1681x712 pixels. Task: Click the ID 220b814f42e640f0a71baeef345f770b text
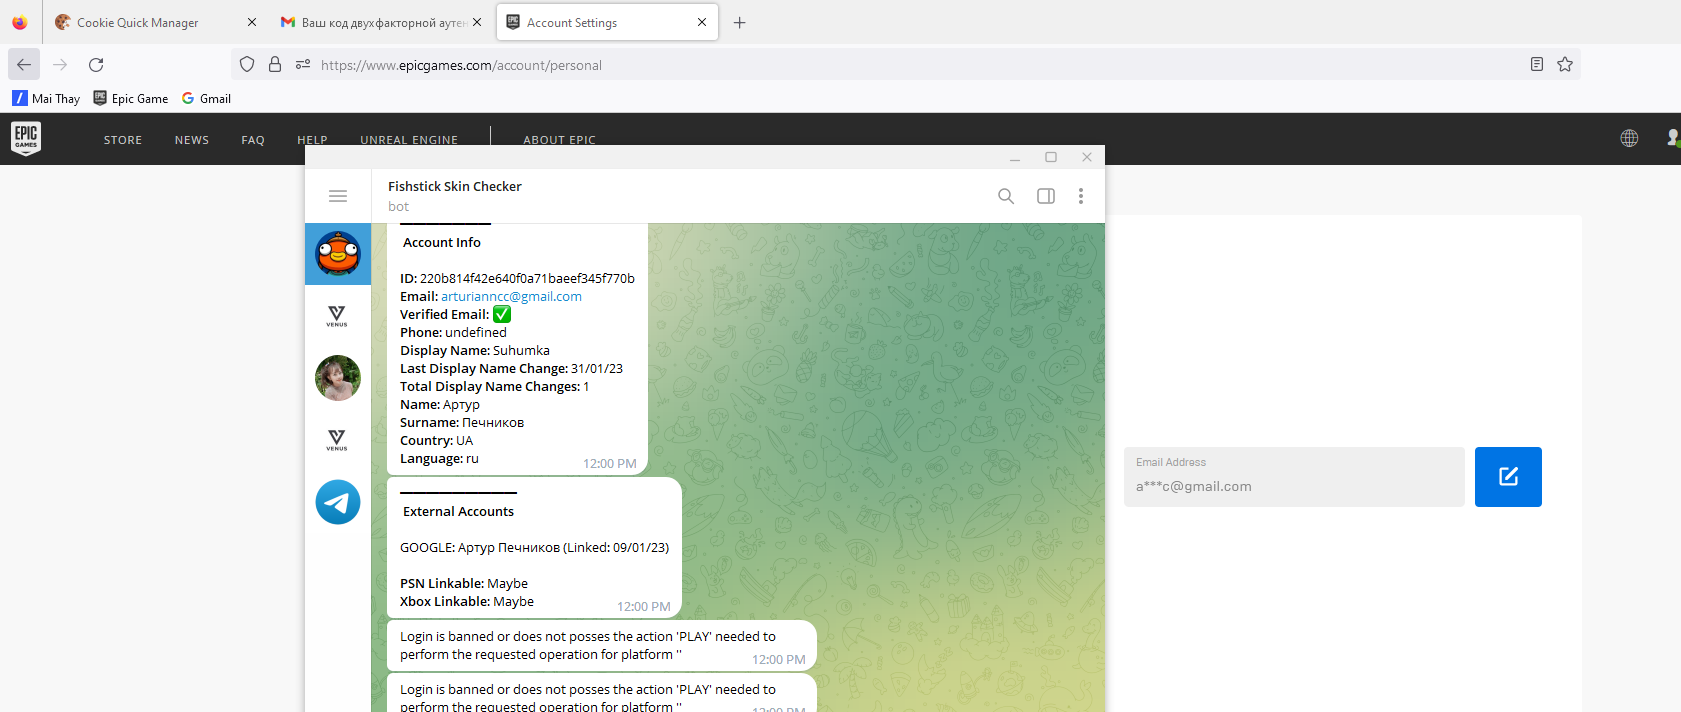517,278
